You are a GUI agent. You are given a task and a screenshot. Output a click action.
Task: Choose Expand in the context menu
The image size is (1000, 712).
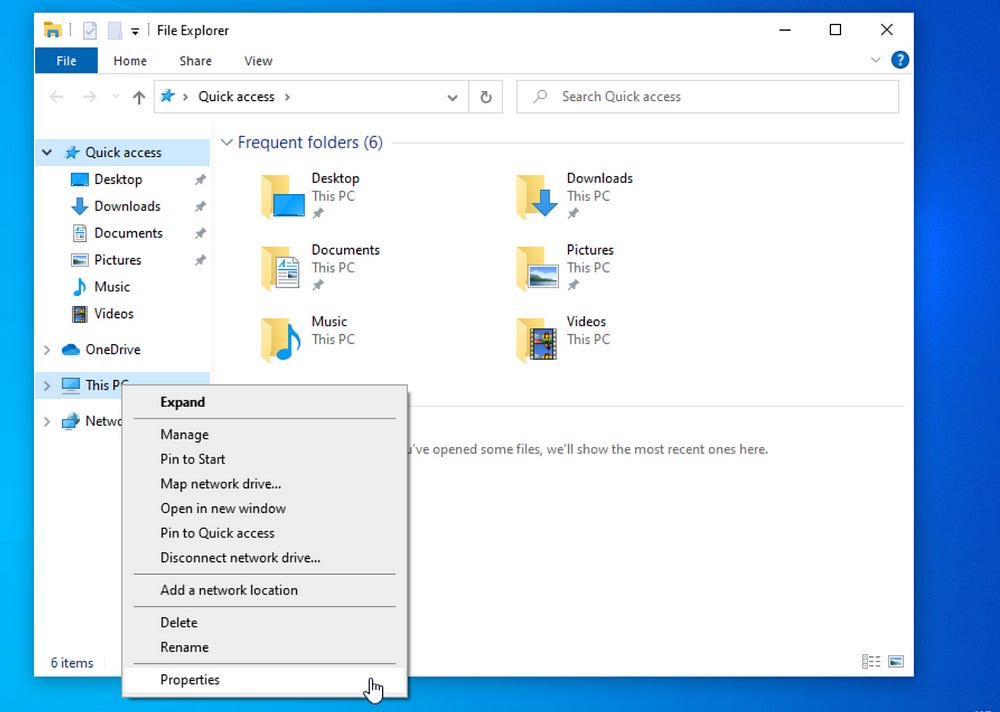click(265, 402)
